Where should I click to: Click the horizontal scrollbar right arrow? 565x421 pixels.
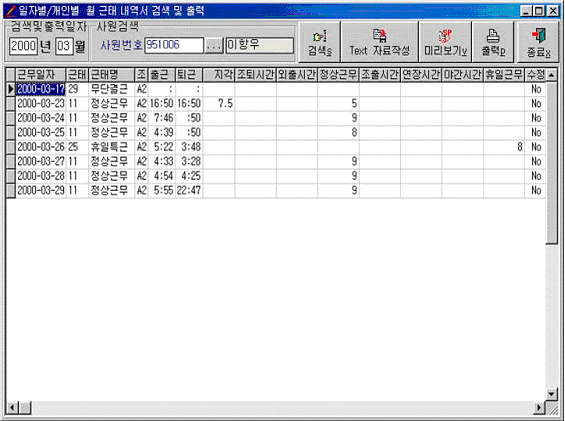(x=539, y=408)
